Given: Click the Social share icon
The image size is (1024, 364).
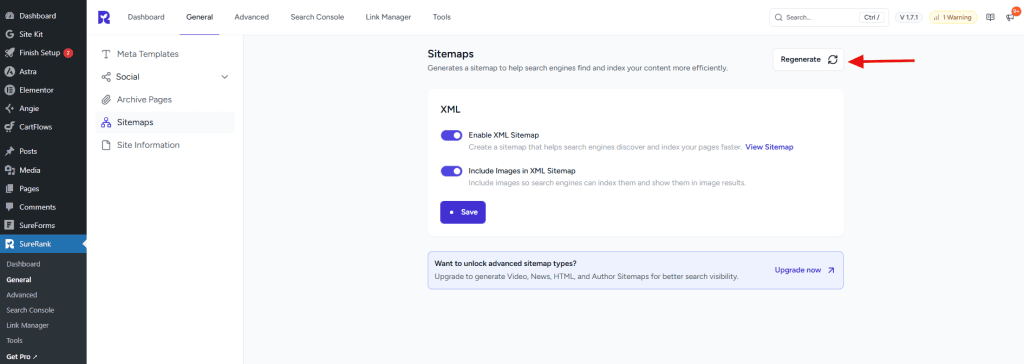Looking at the screenshot, I should (x=106, y=76).
